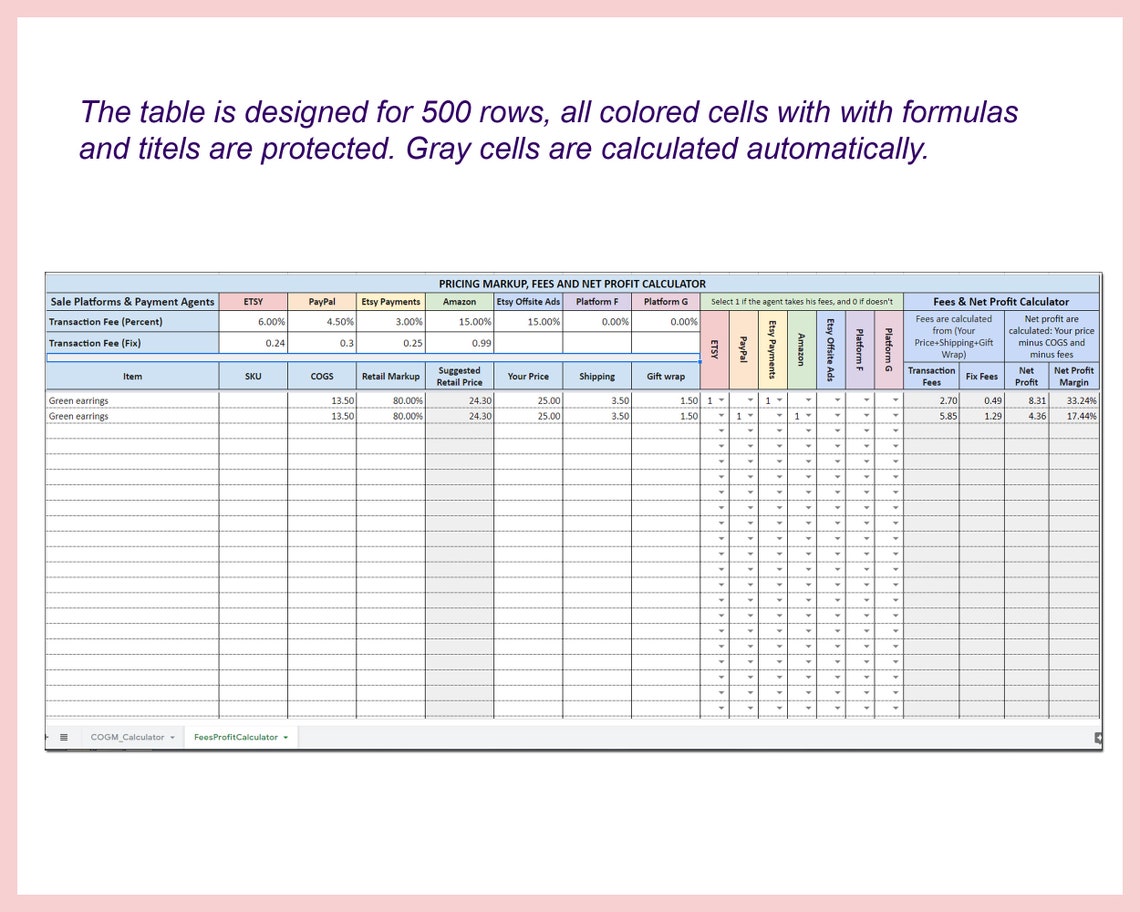Click the Gift wrap cell showing 1.50
This screenshot has height=912, width=1140.
(667, 399)
